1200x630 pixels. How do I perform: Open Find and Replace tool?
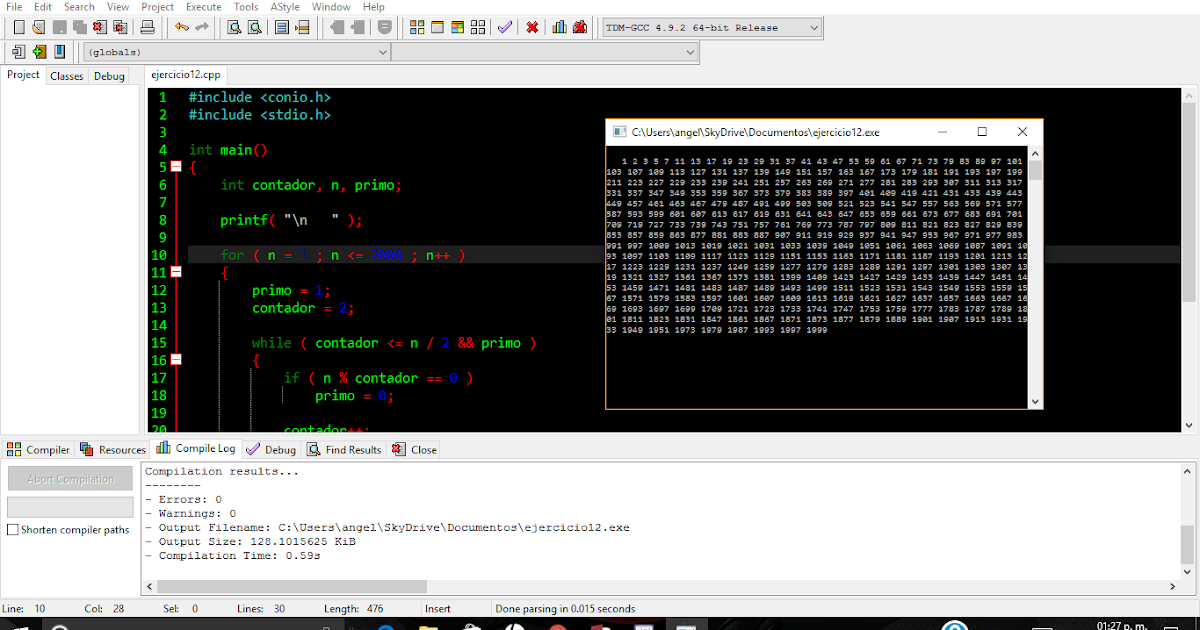click(x=253, y=27)
